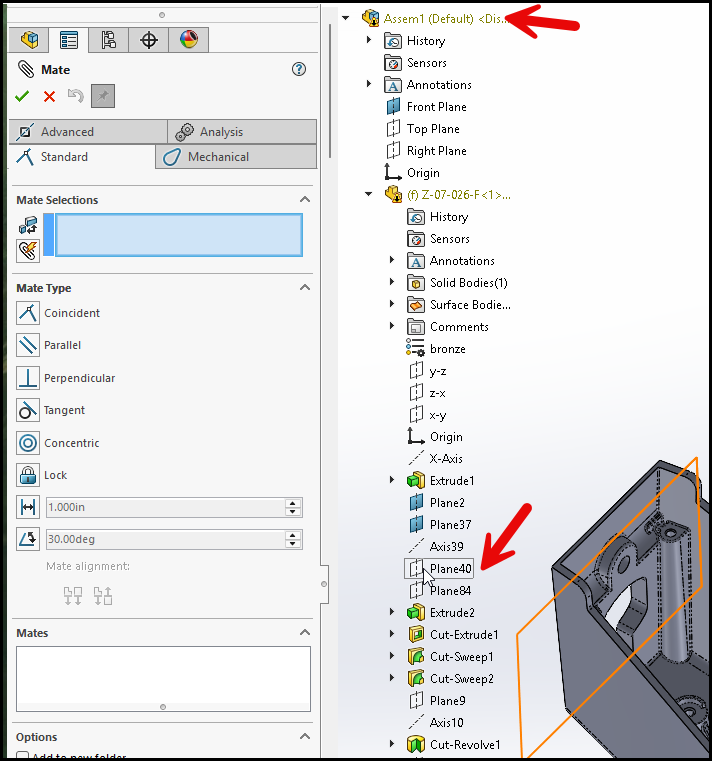Screen dimensions: 712x761
Task: Collapse the Mate Selections section
Action: click(305, 200)
